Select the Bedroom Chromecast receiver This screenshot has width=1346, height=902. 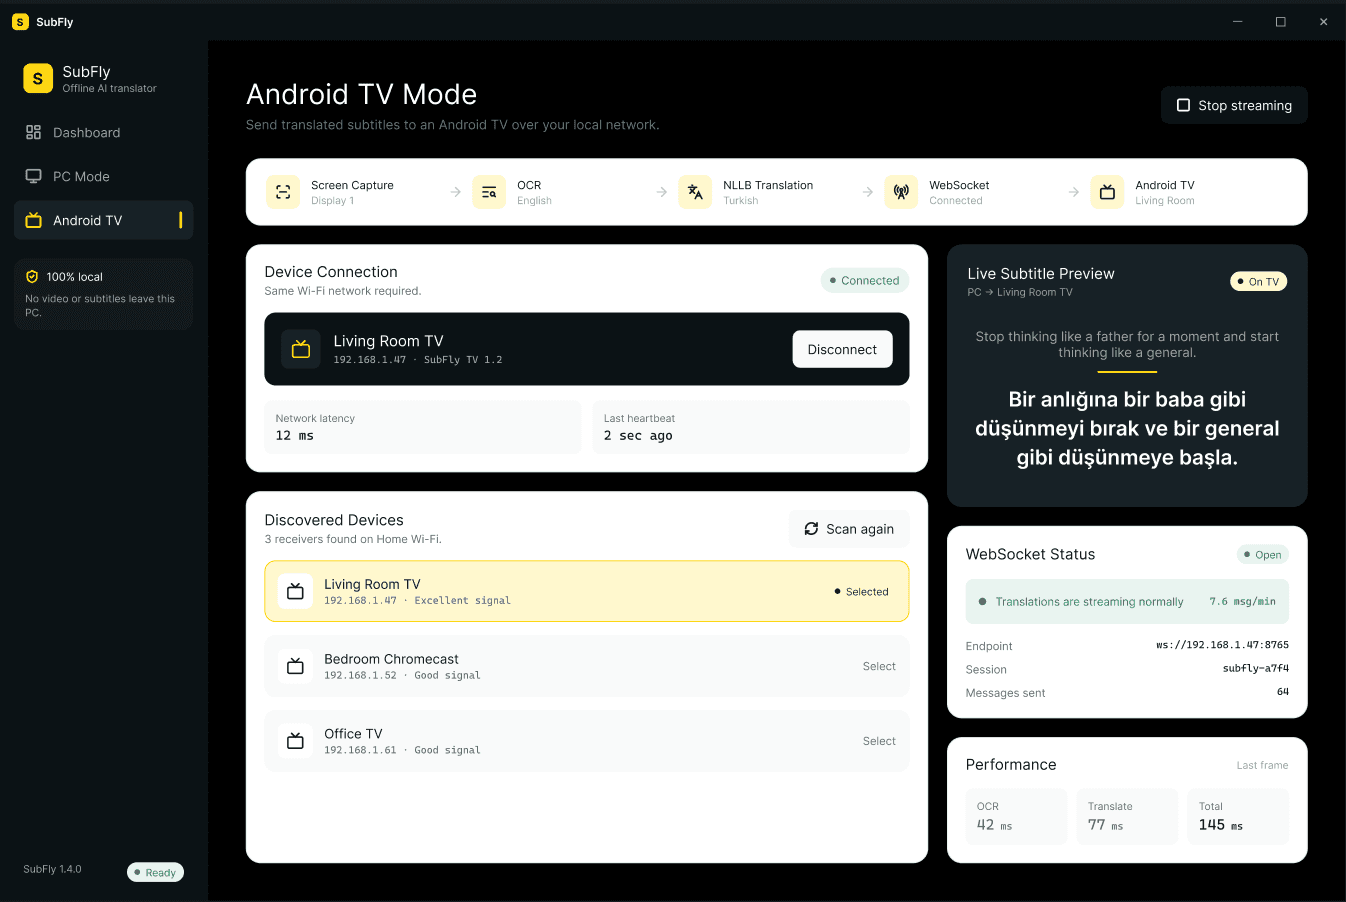(879, 666)
